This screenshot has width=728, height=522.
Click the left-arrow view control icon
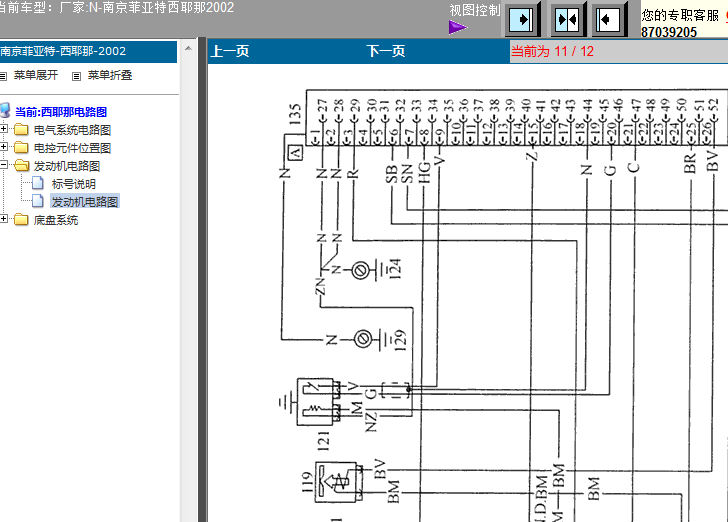(x=609, y=20)
